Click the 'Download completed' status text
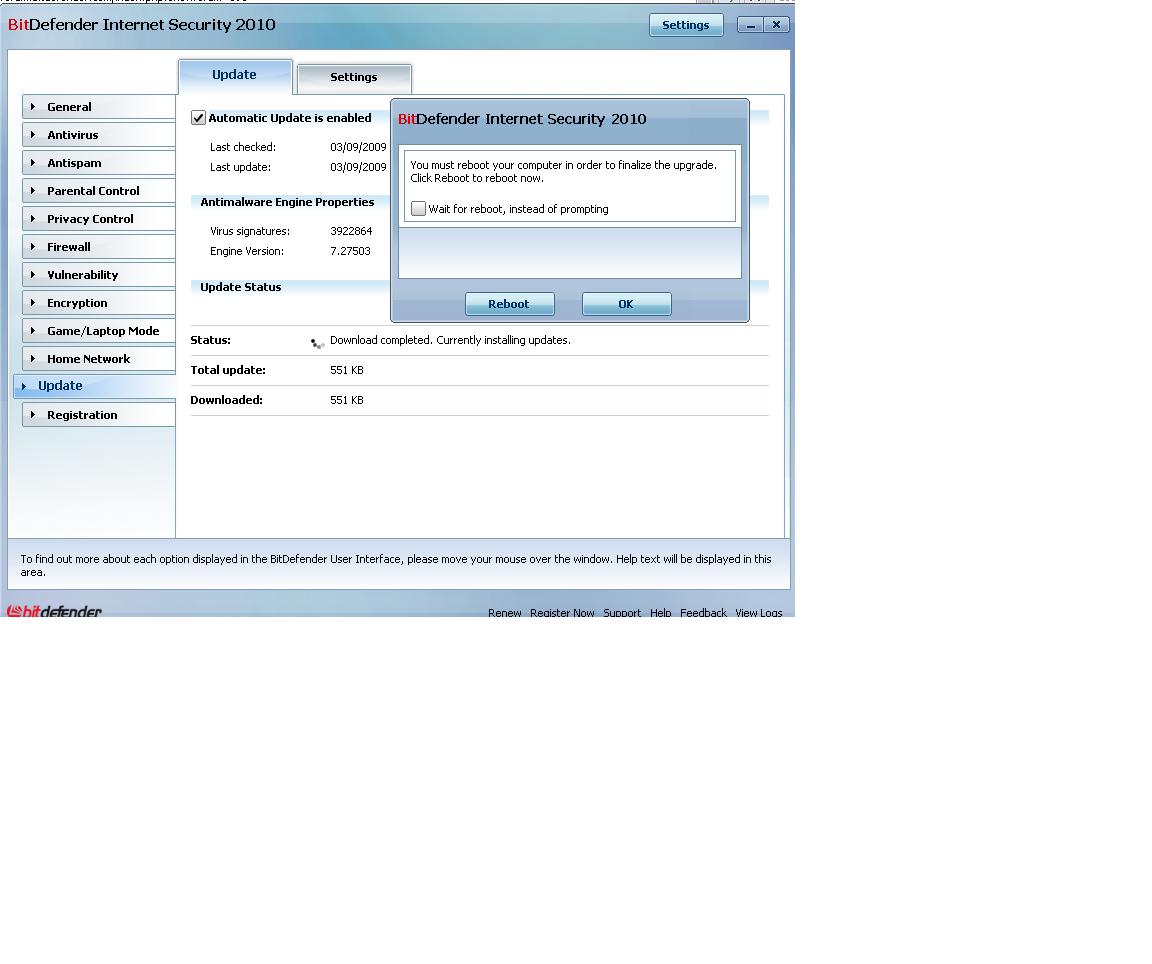 coord(450,339)
